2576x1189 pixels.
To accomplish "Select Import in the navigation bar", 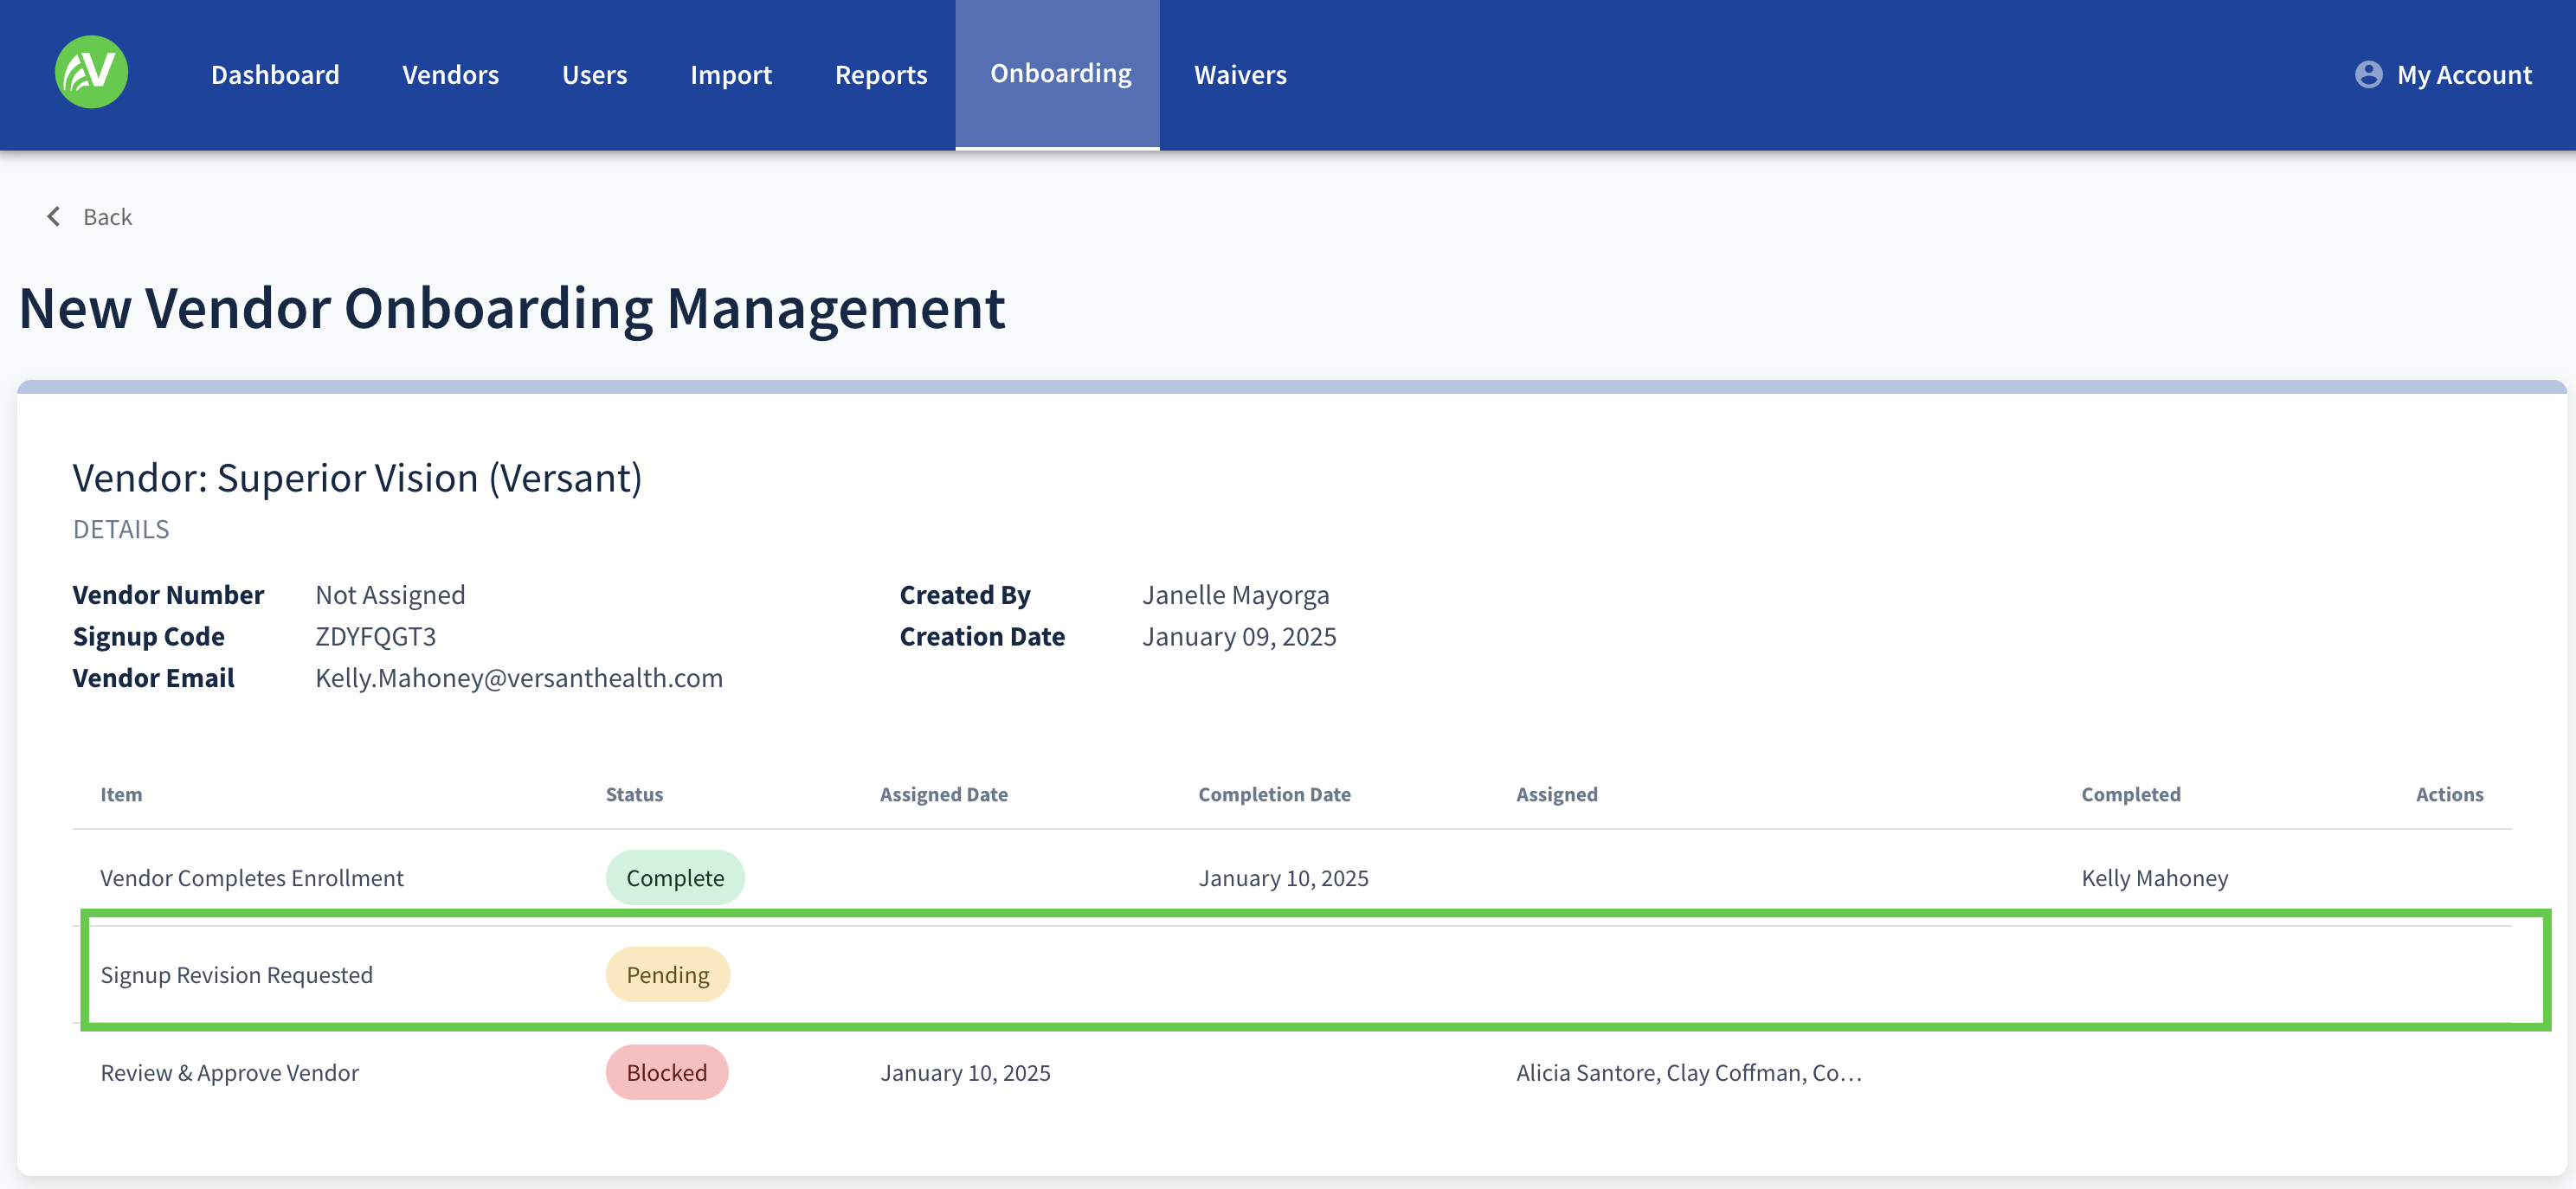I will click(x=730, y=75).
